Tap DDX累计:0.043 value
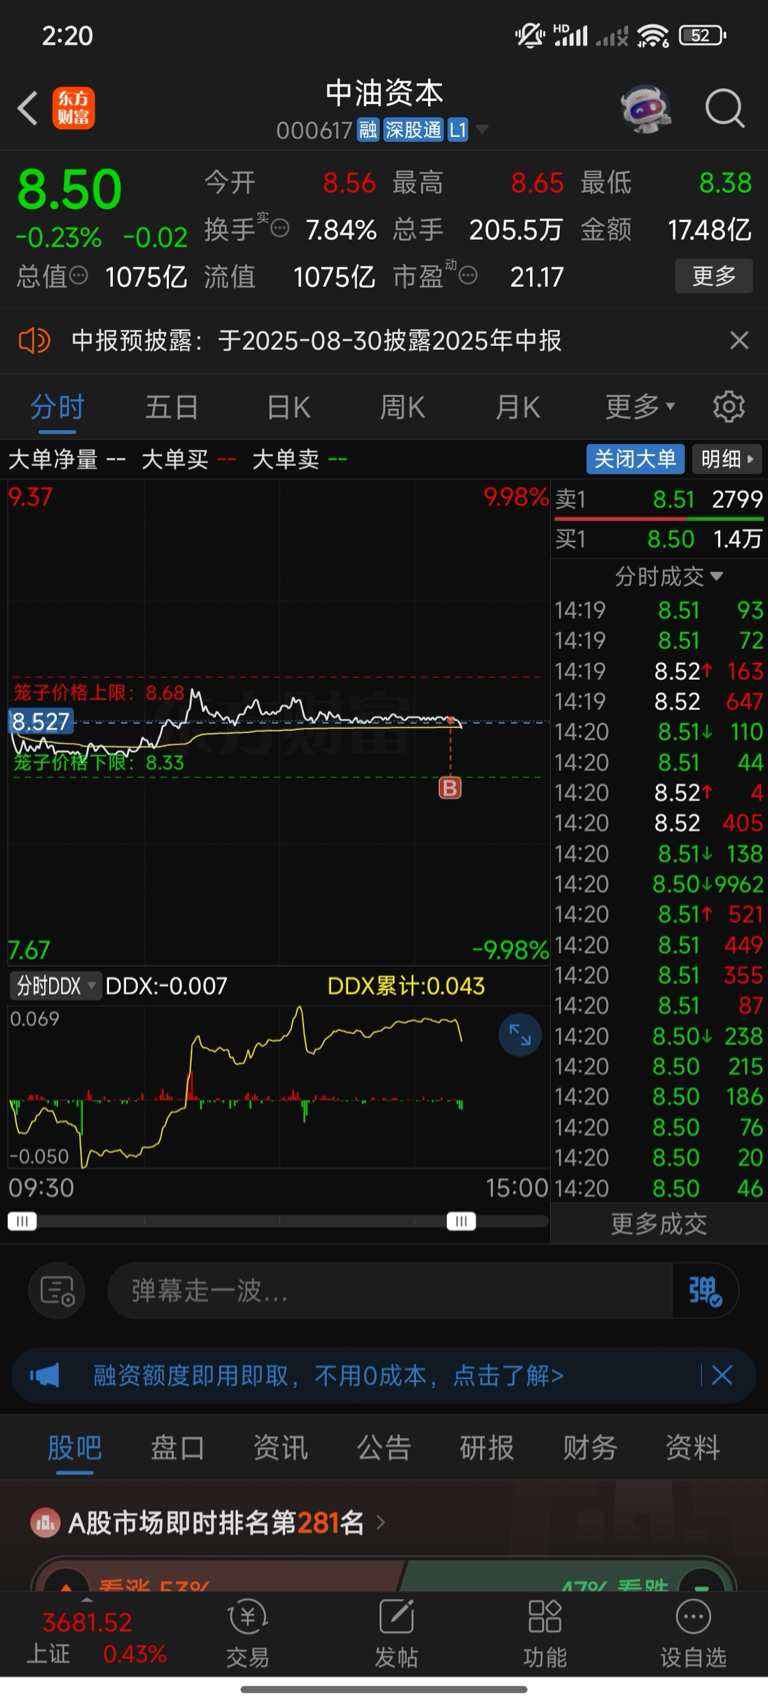This screenshot has height=1708, width=768. point(406,986)
